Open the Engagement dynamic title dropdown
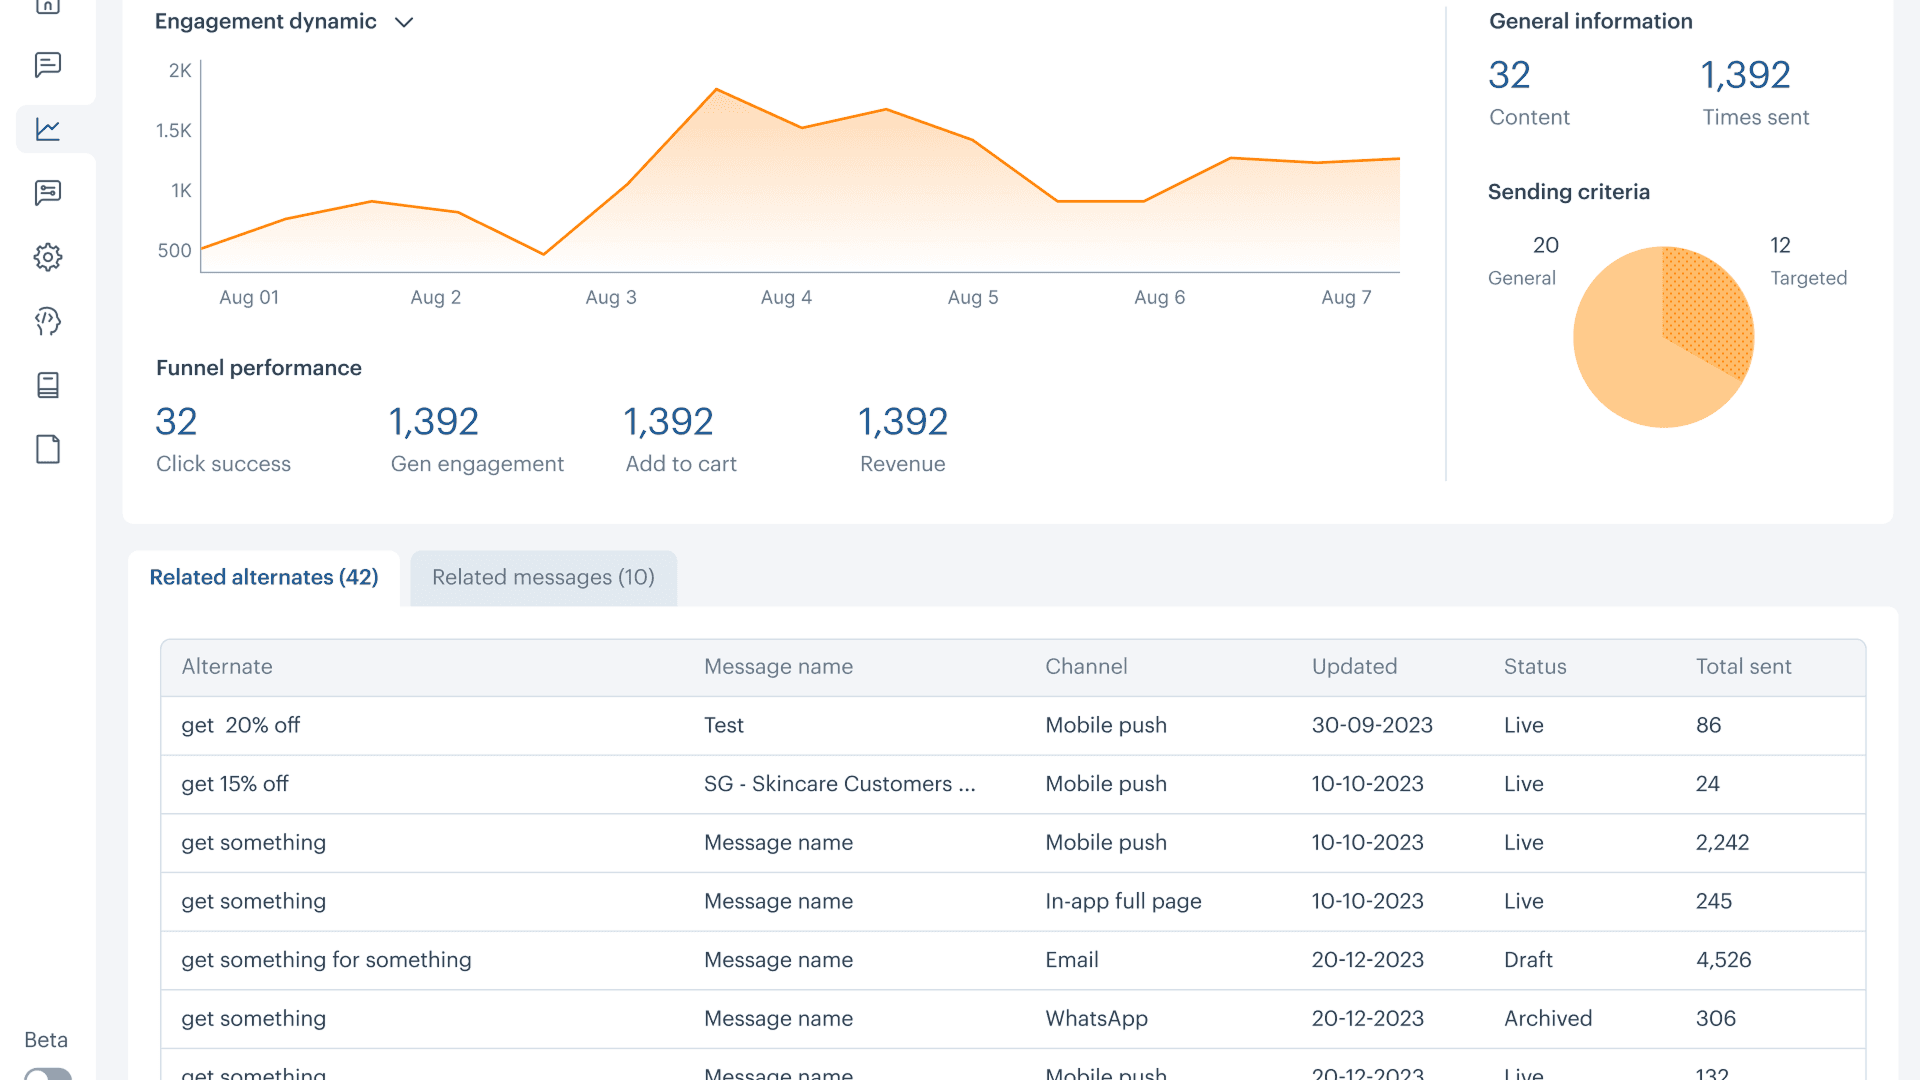This screenshot has width=1920, height=1080. (266, 22)
